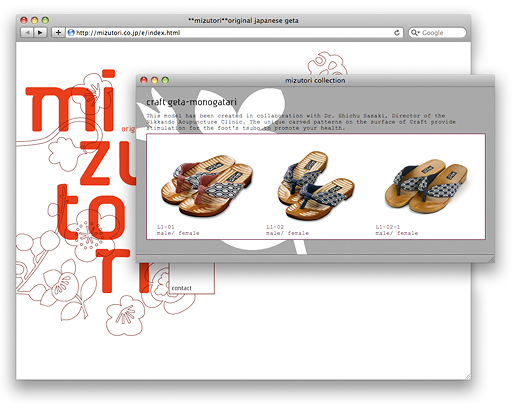
Task: Click the Safari window page title
Action: 243,21
